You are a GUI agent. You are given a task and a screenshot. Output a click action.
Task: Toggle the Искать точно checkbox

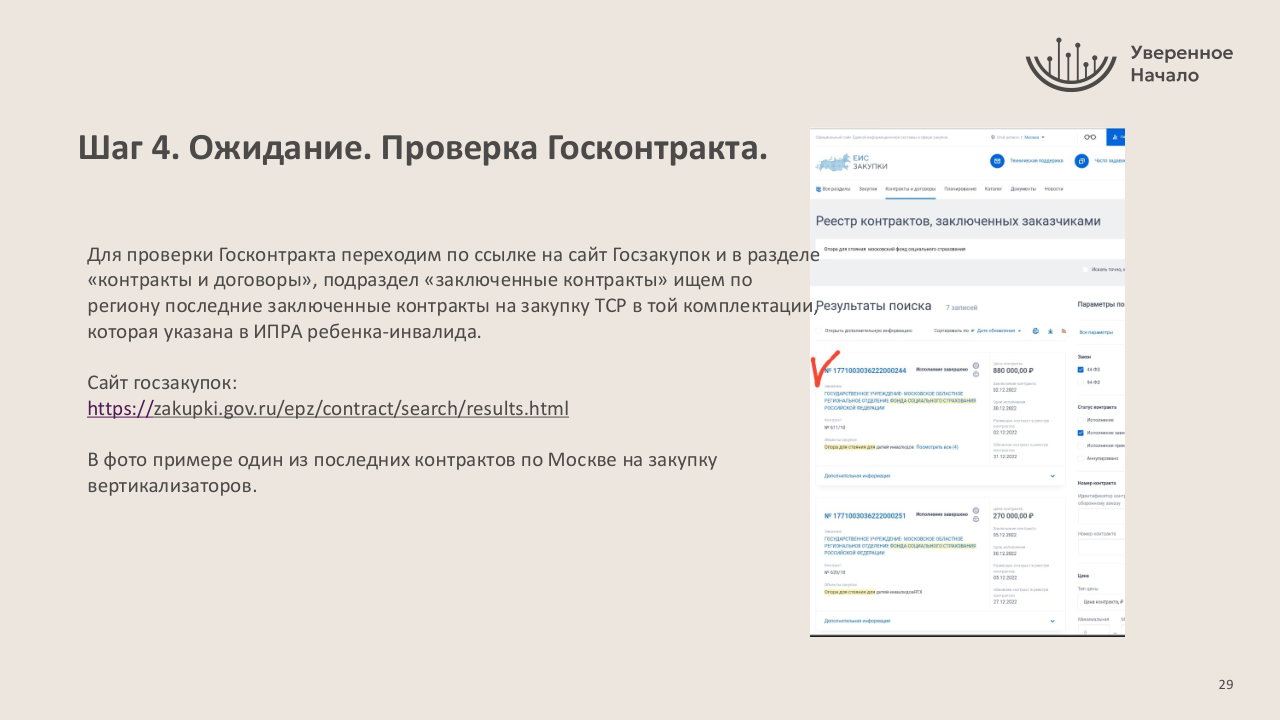(1086, 270)
